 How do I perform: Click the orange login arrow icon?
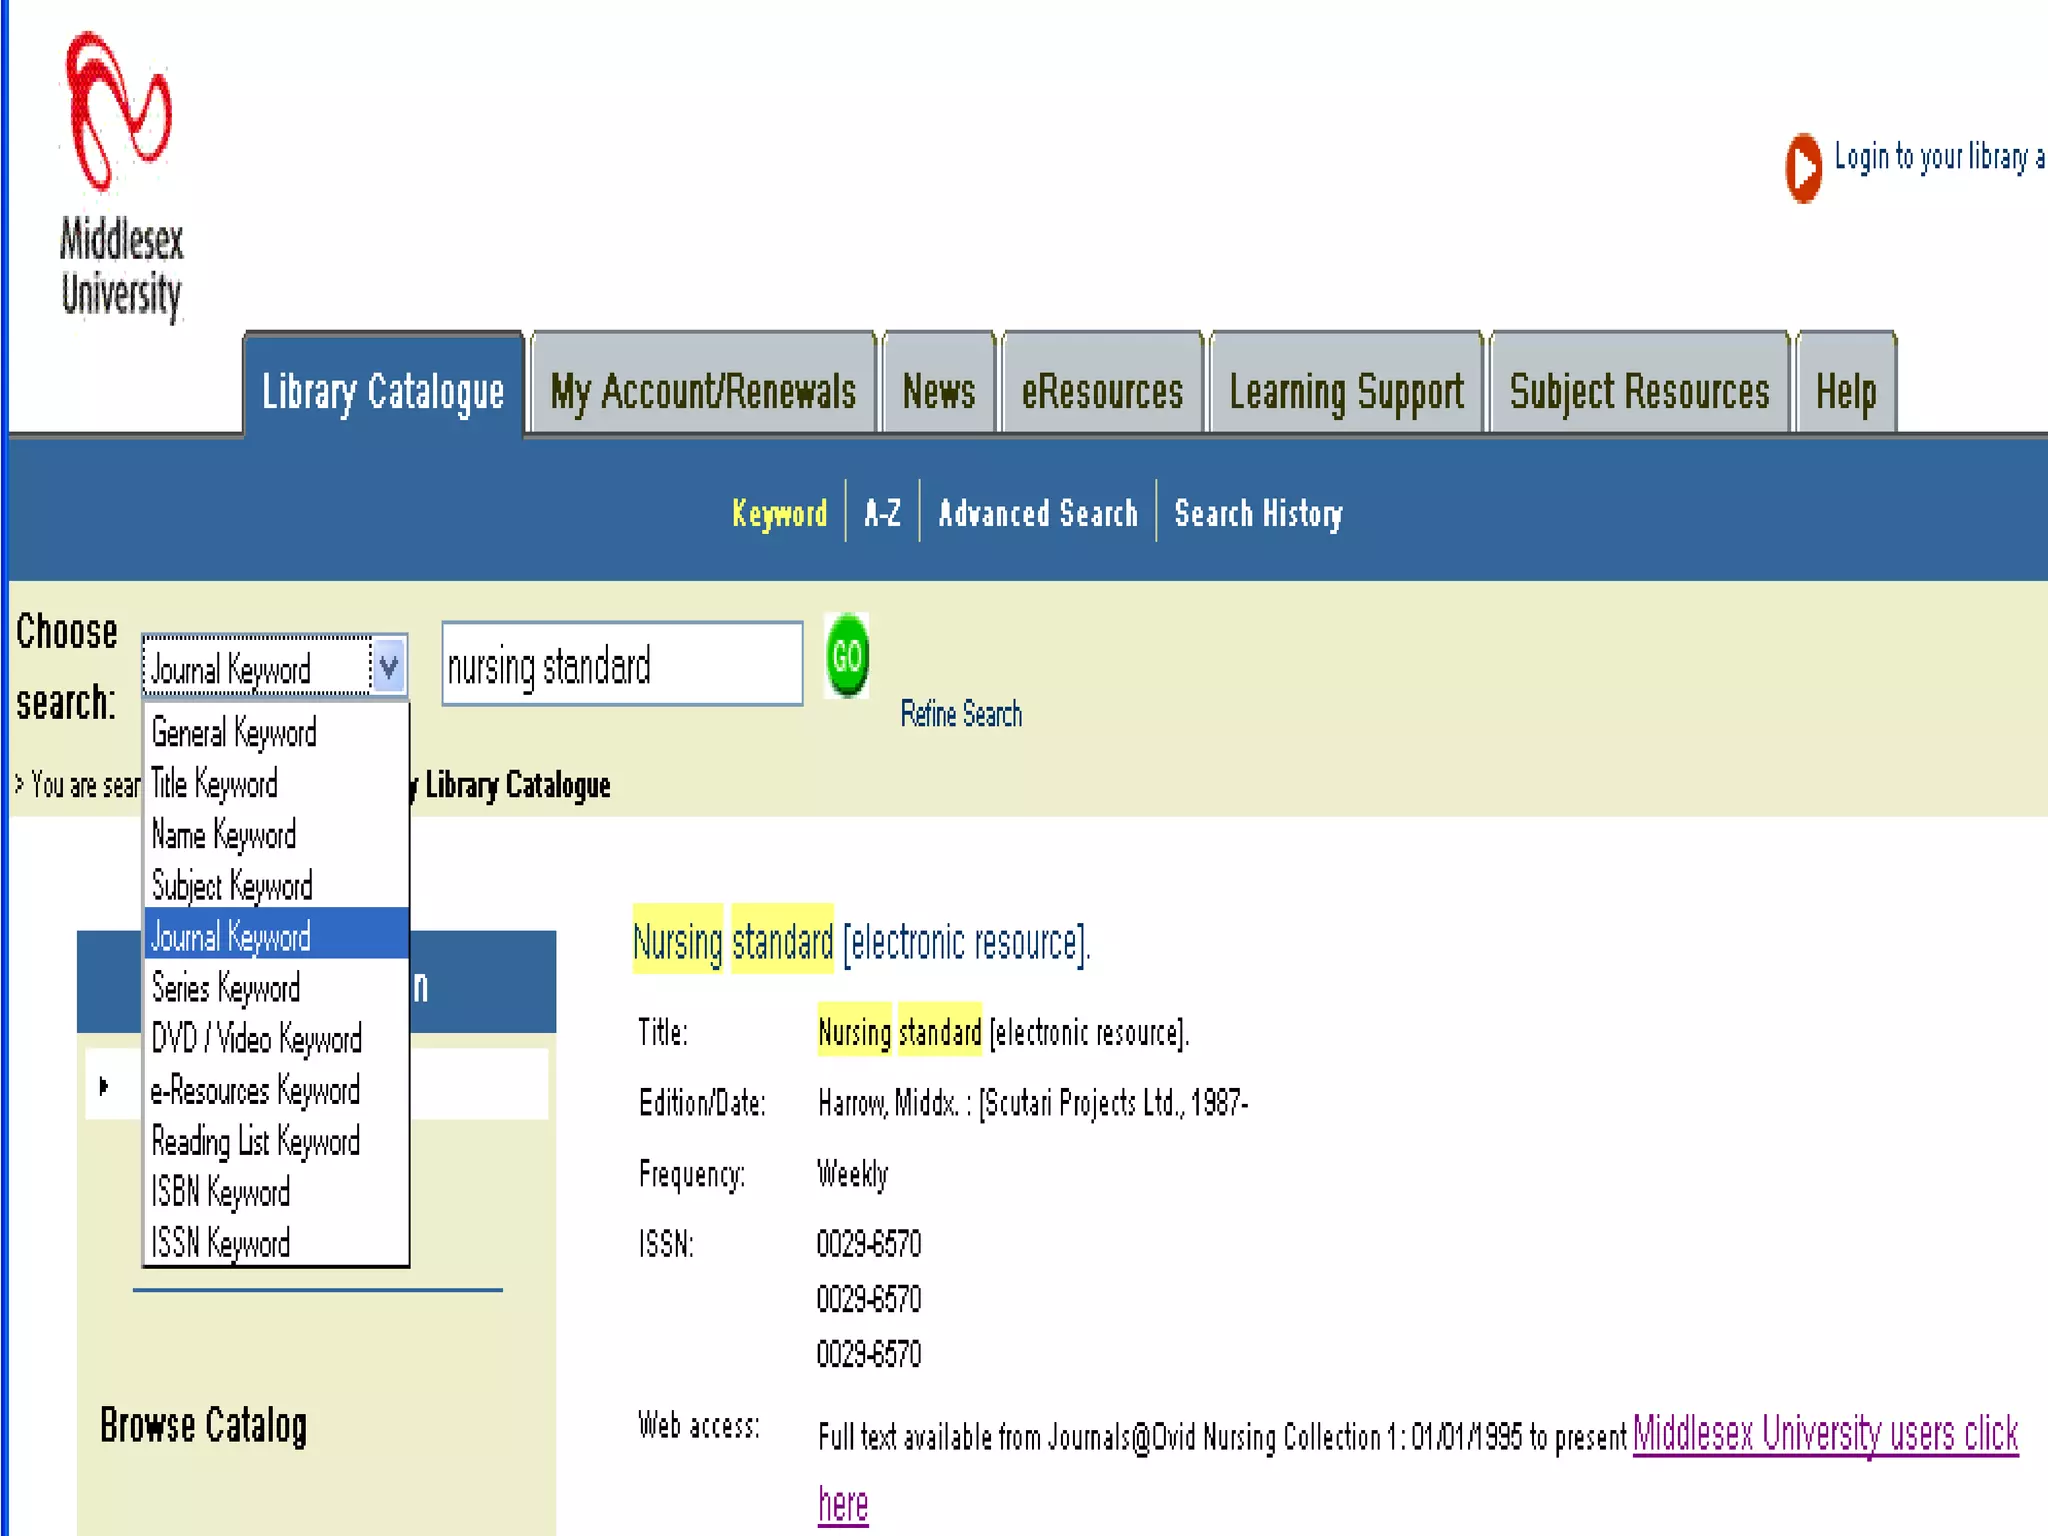[x=1803, y=167]
